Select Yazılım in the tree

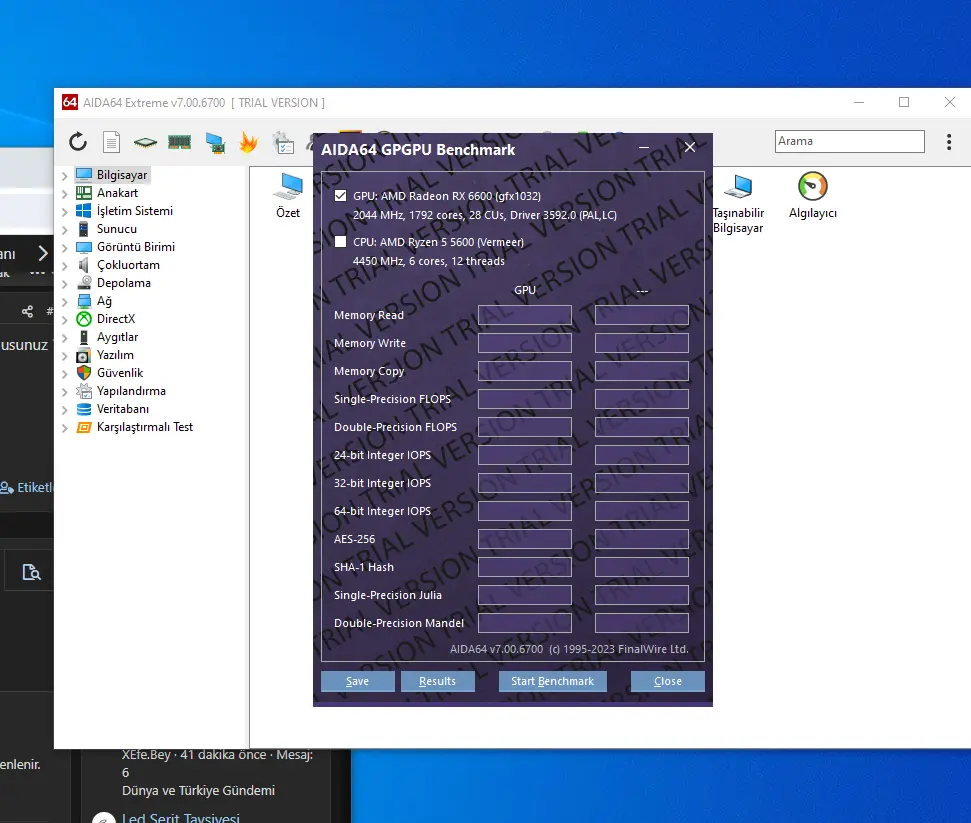pos(115,355)
